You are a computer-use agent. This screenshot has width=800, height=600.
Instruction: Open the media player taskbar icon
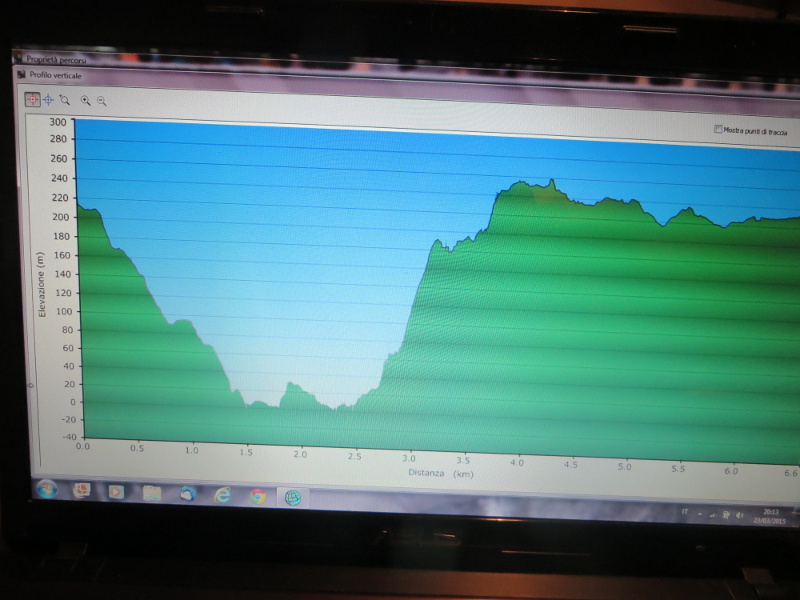(x=116, y=492)
